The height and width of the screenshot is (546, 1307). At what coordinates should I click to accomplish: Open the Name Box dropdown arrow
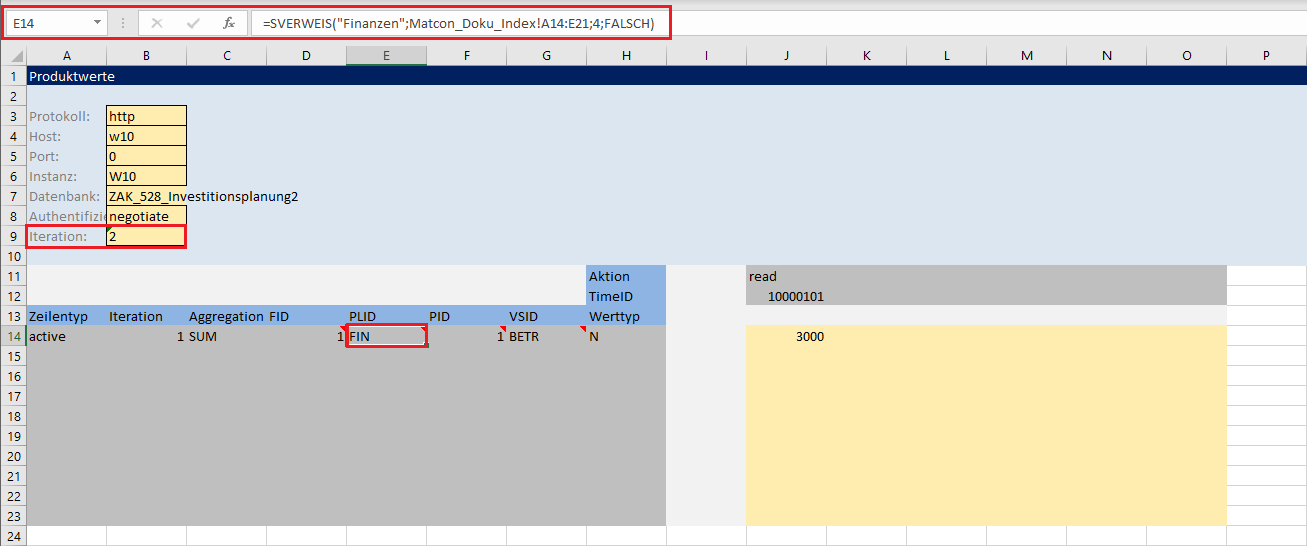97,23
